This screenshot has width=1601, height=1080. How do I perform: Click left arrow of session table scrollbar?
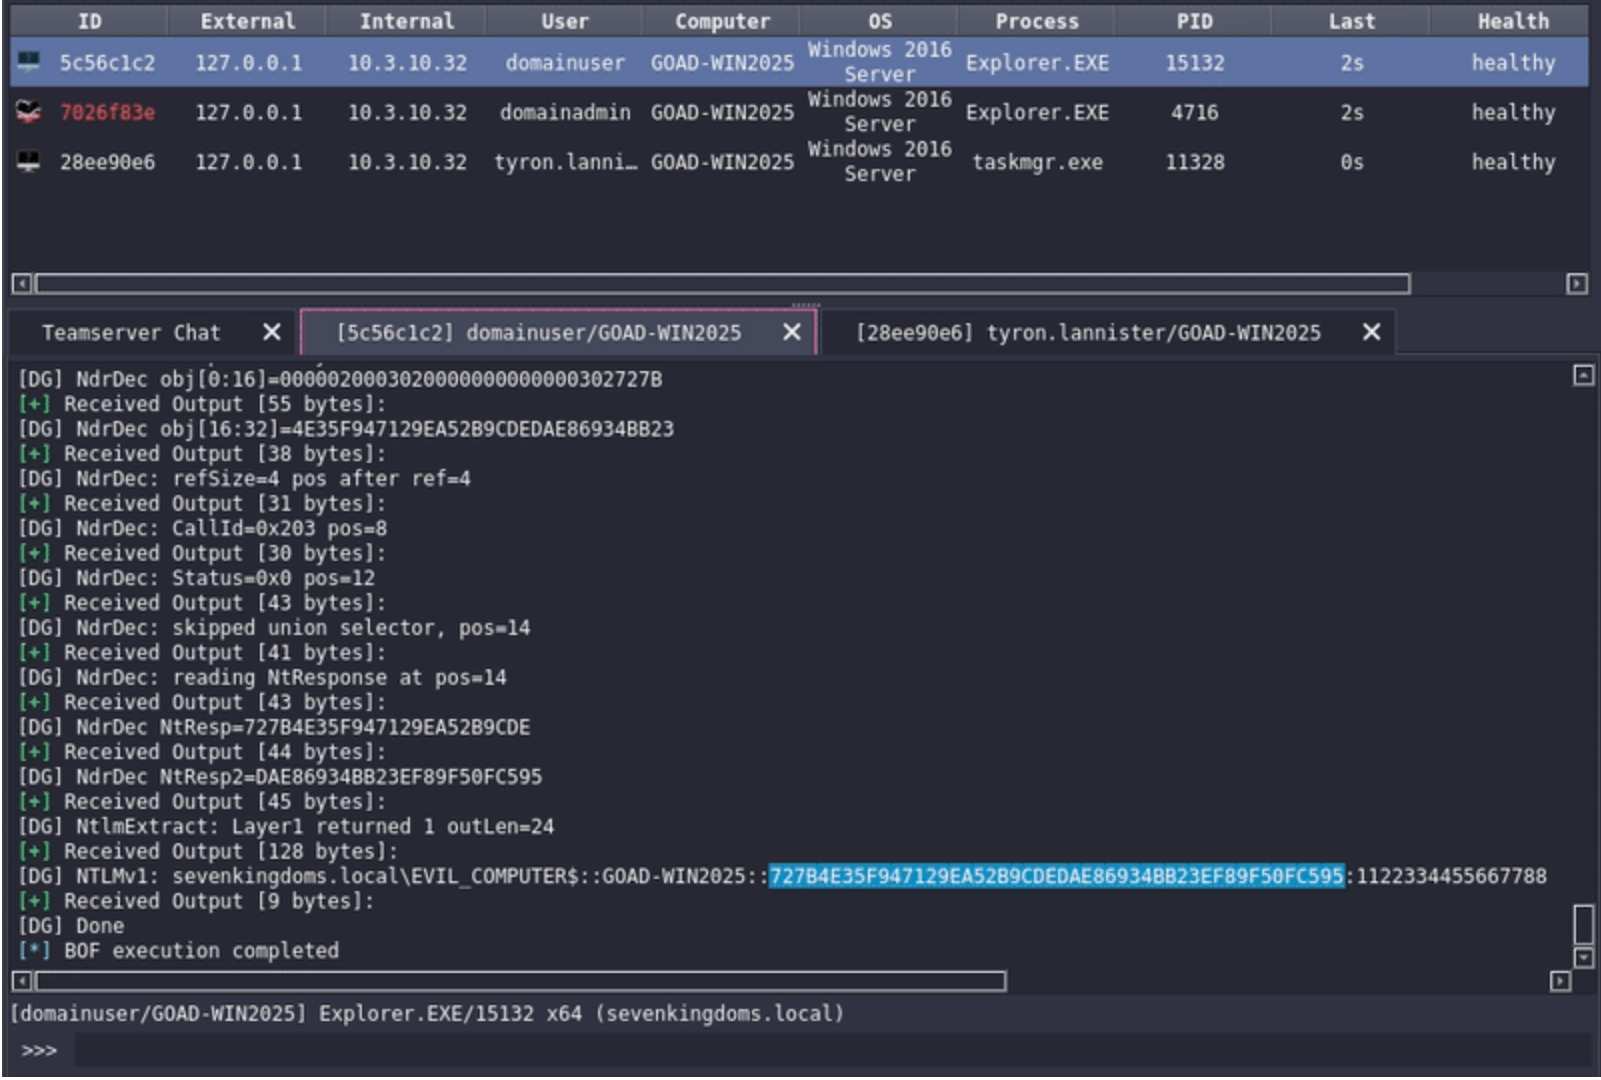[x=21, y=284]
